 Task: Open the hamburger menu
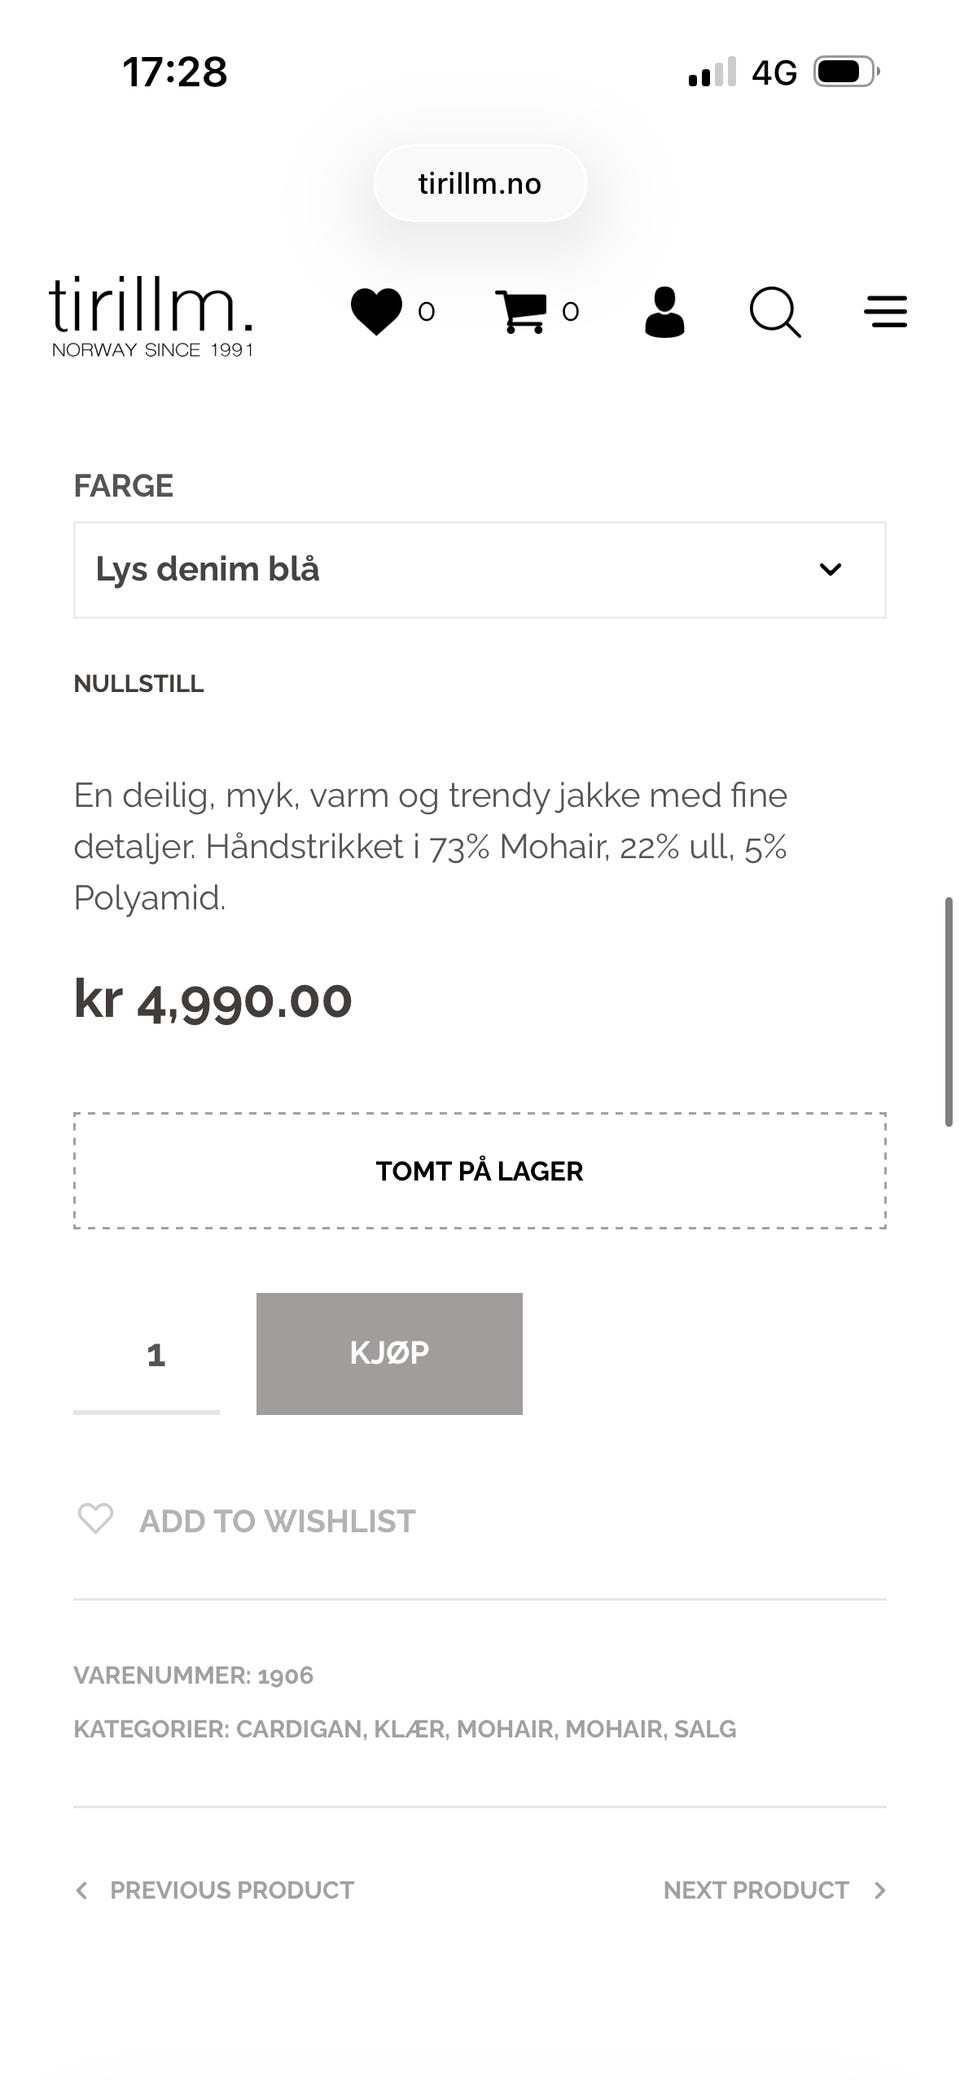[x=886, y=311]
